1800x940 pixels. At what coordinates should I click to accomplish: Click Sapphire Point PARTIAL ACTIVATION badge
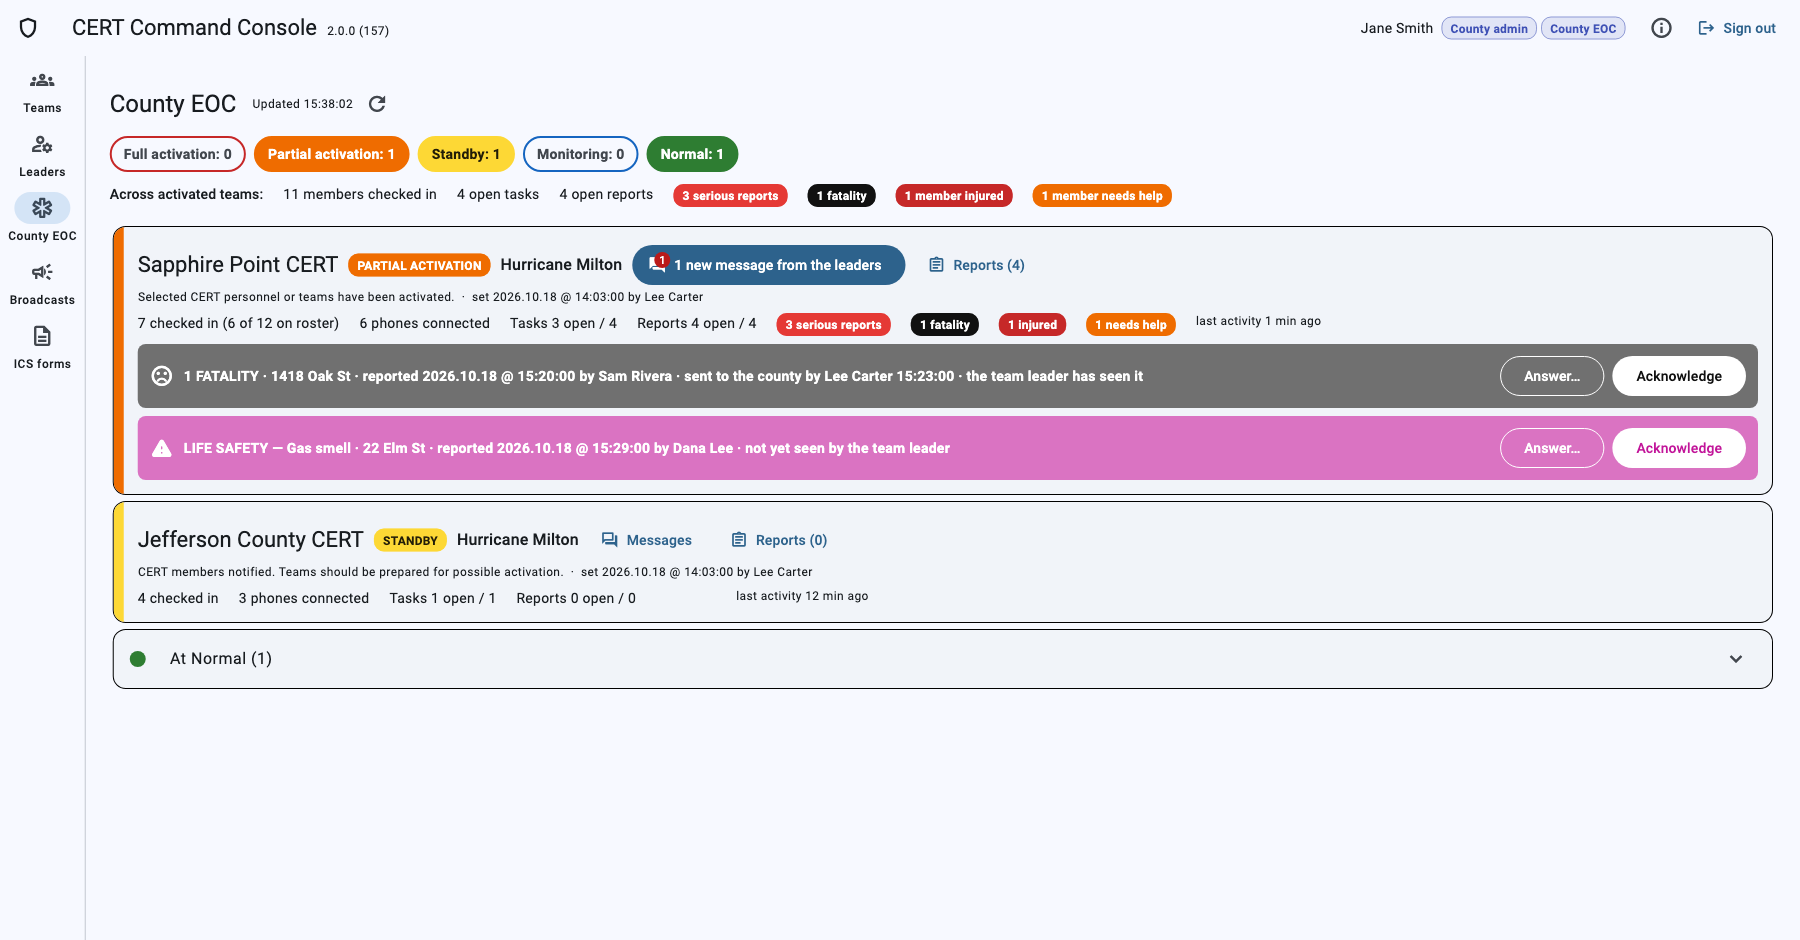pyautogui.click(x=419, y=265)
